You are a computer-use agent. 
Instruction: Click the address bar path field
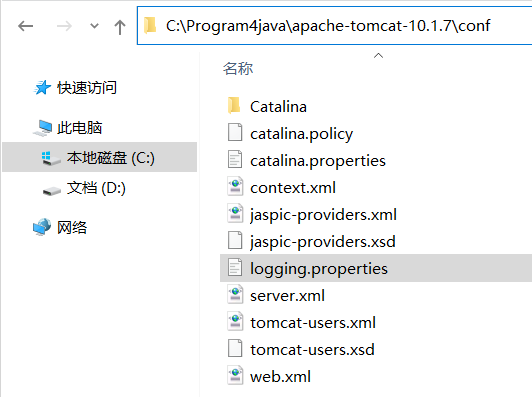pos(335,25)
